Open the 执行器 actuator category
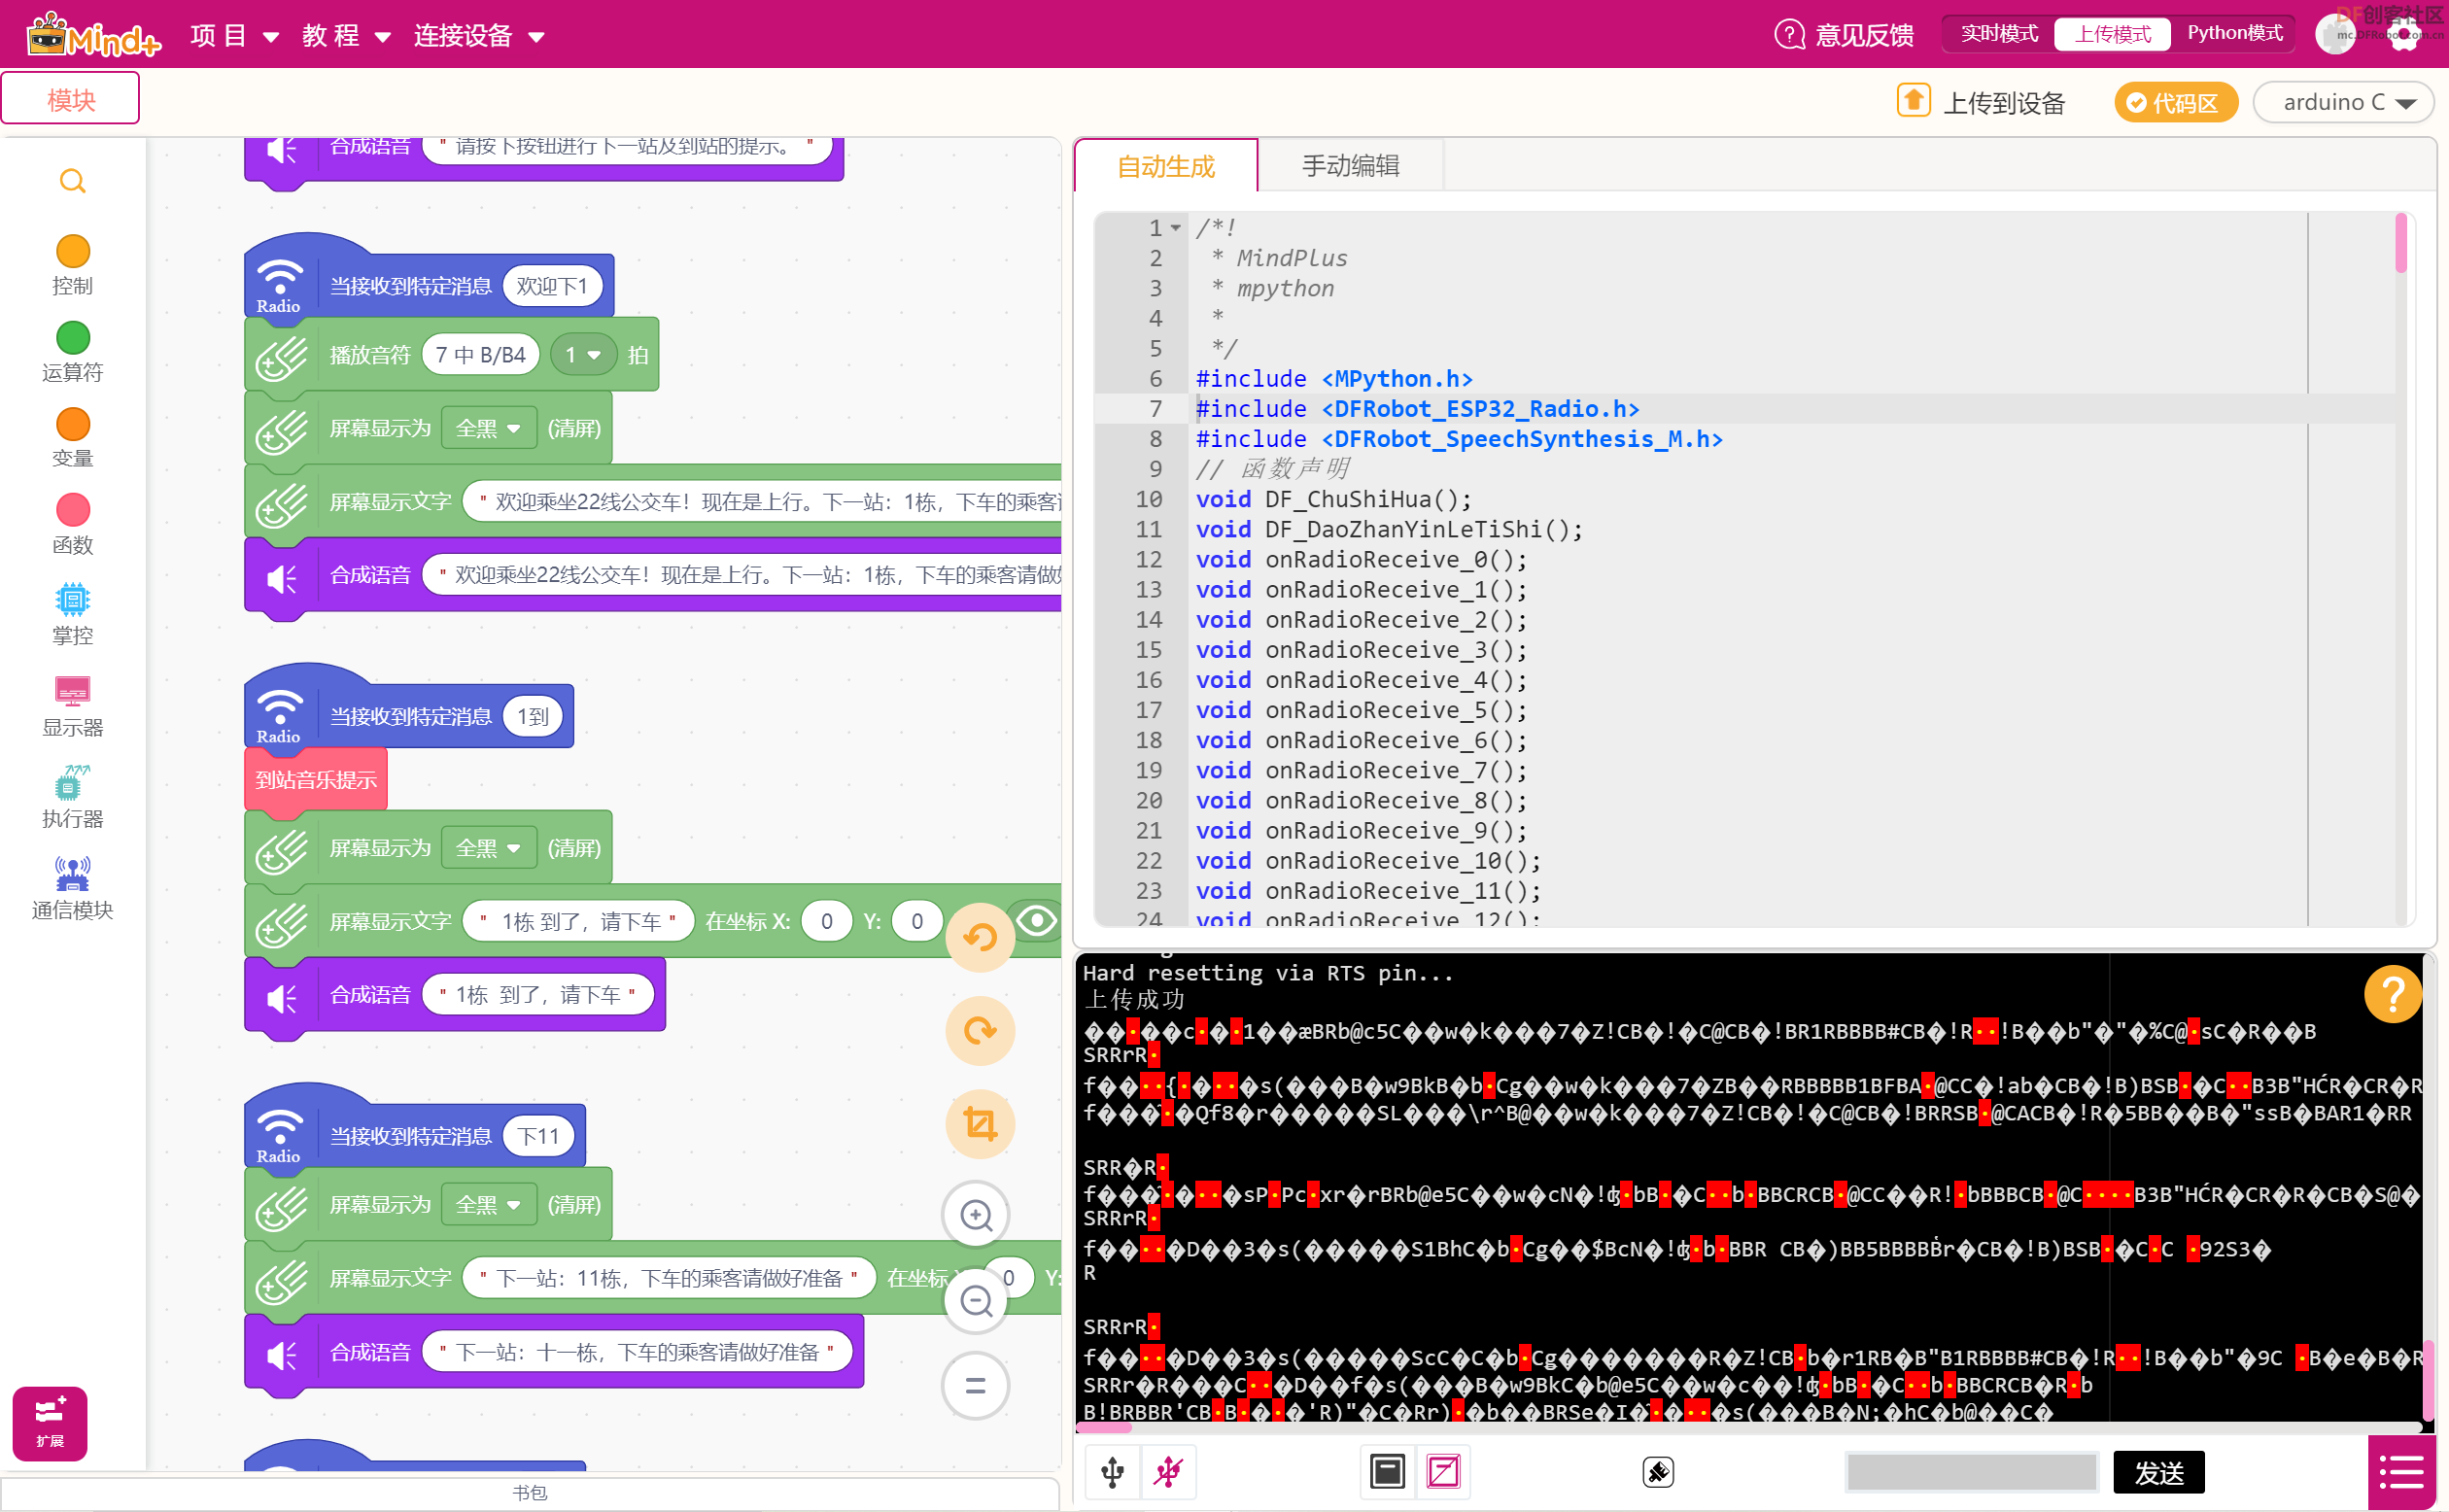This screenshot has height=1512, width=2449. tap(72, 797)
